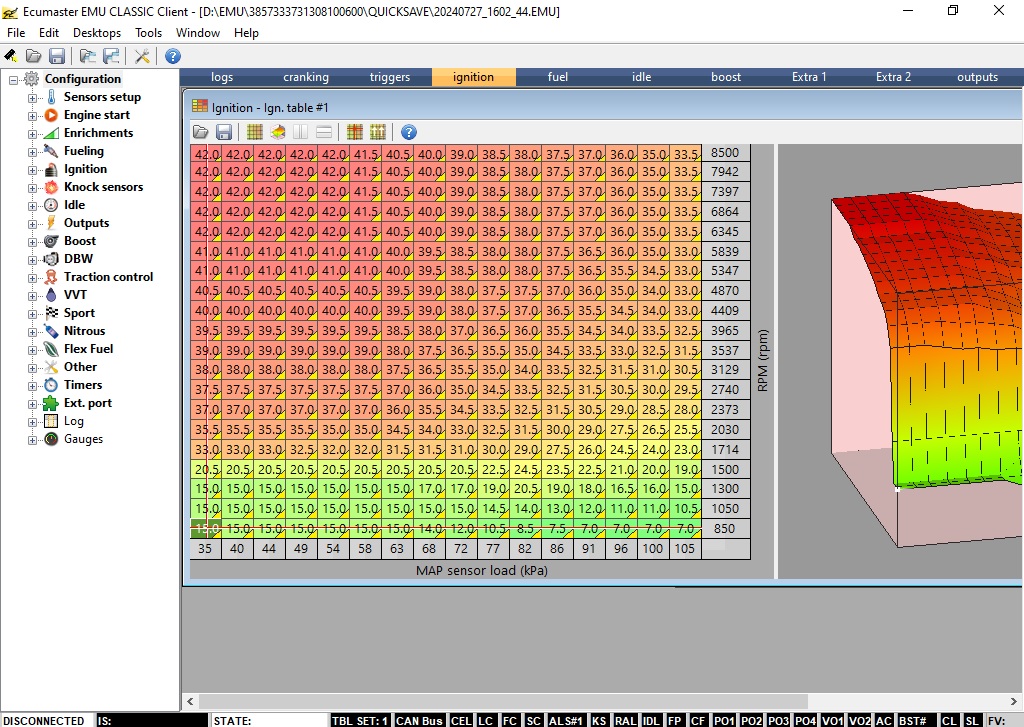The image size is (1024, 727).
Task: Click the ALS#1 status indicator
Action: (x=566, y=720)
